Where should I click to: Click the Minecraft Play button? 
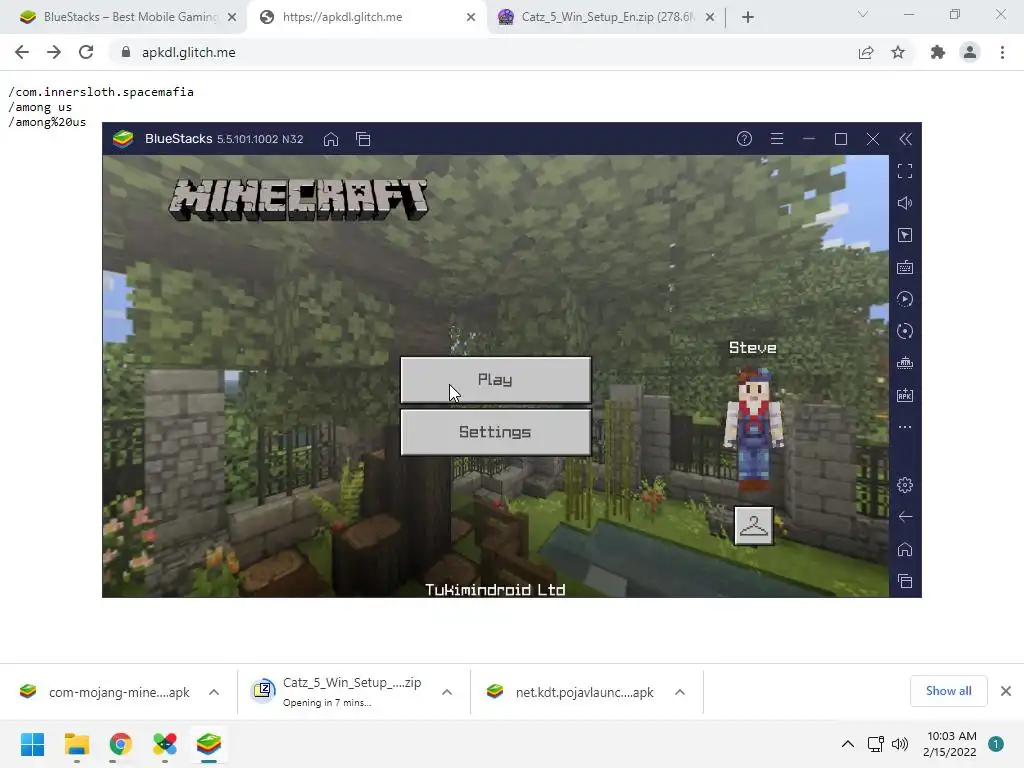496,379
